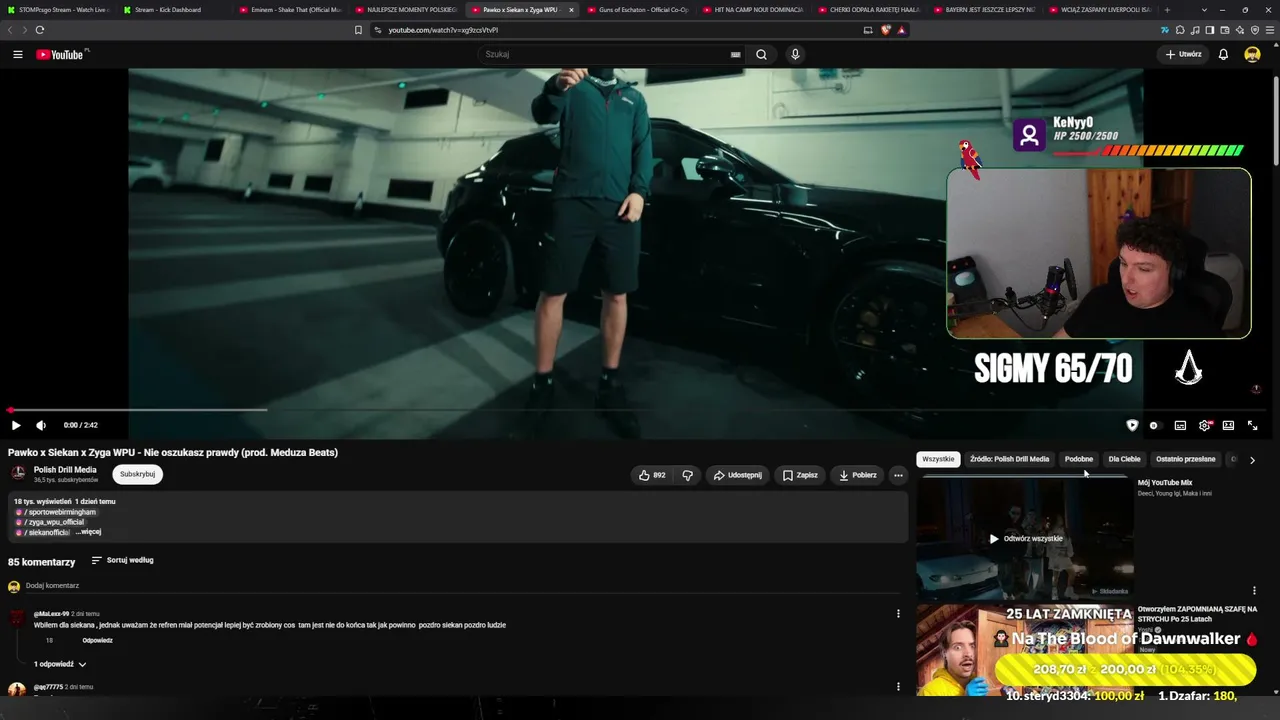Open account avatar menu

coord(1252,54)
